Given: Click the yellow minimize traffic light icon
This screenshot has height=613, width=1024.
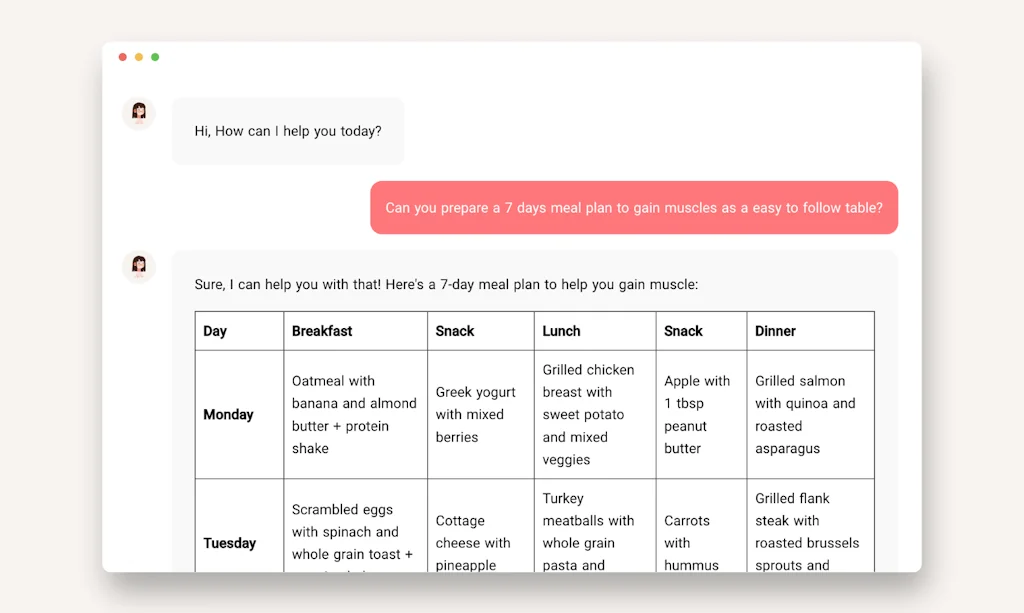Looking at the screenshot, I should coord(138,57).
